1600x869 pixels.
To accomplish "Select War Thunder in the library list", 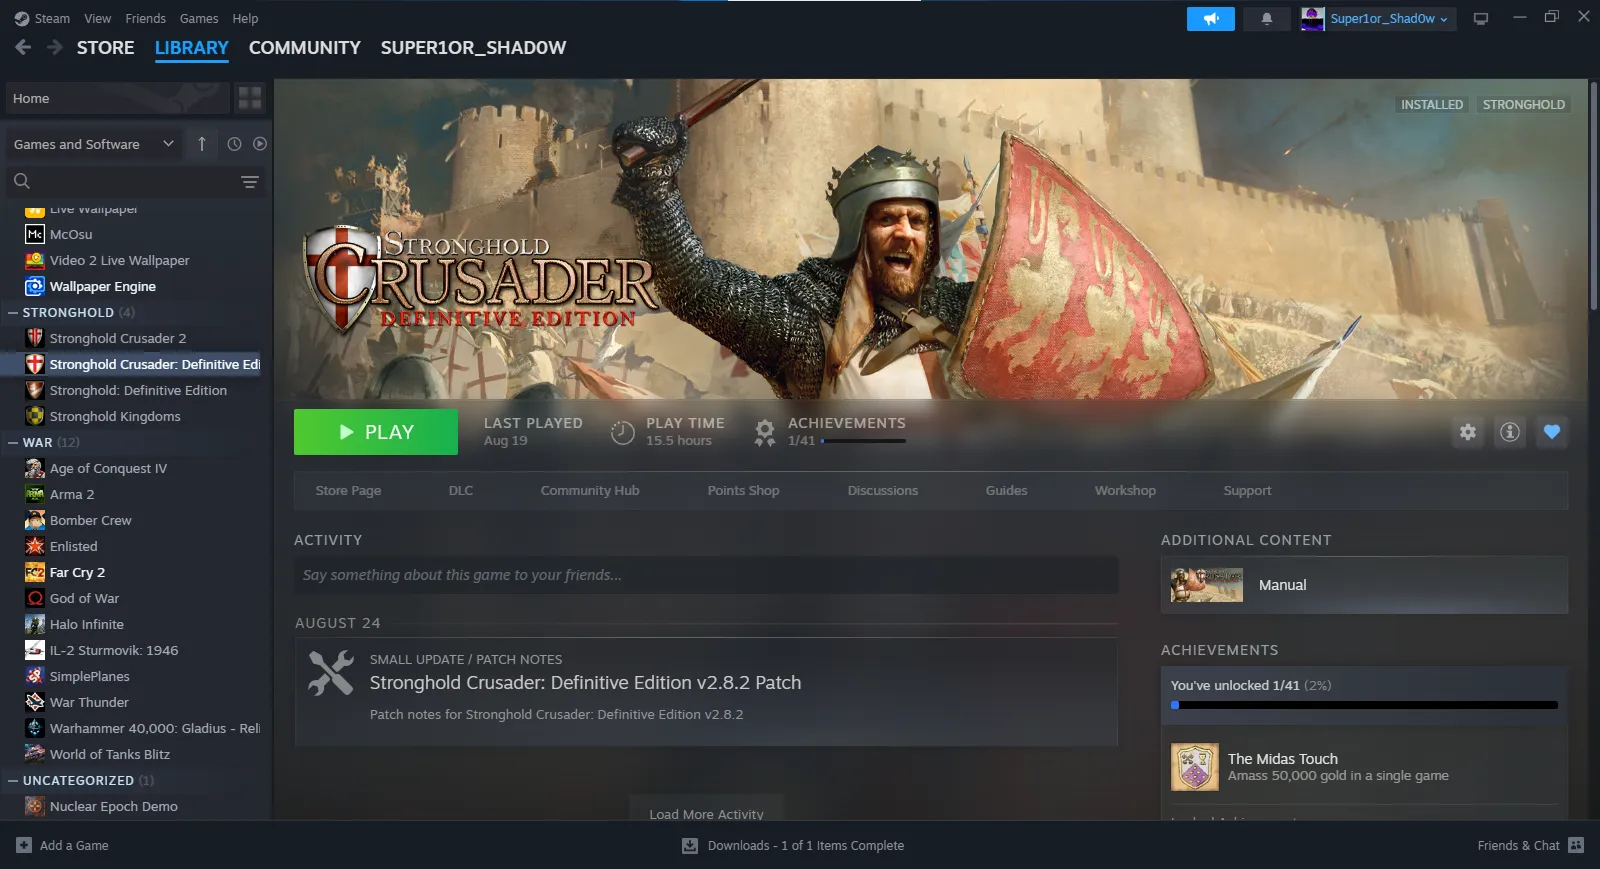I will (x=89, y=703).
